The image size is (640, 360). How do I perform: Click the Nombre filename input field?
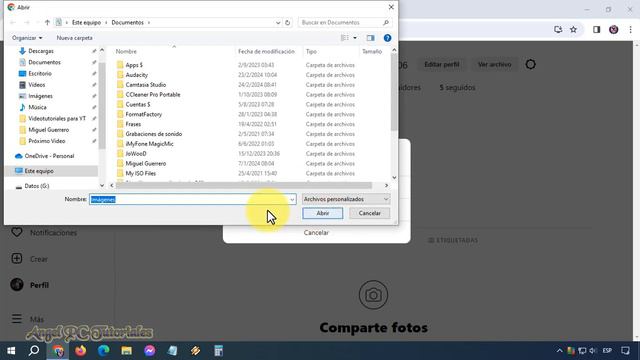(189, 199)
